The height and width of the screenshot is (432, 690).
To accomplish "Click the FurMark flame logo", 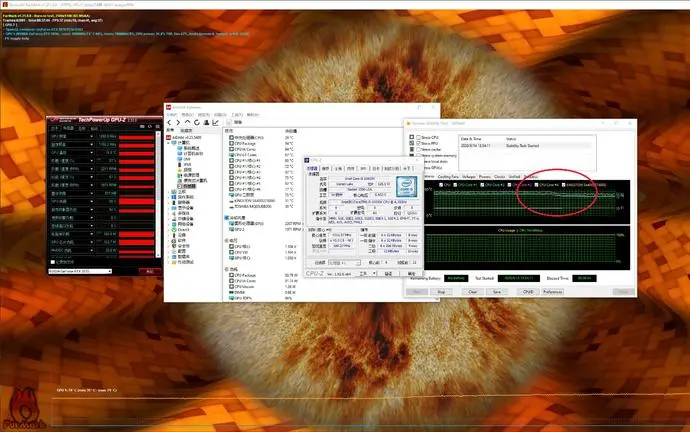I will tap(25, 409).
